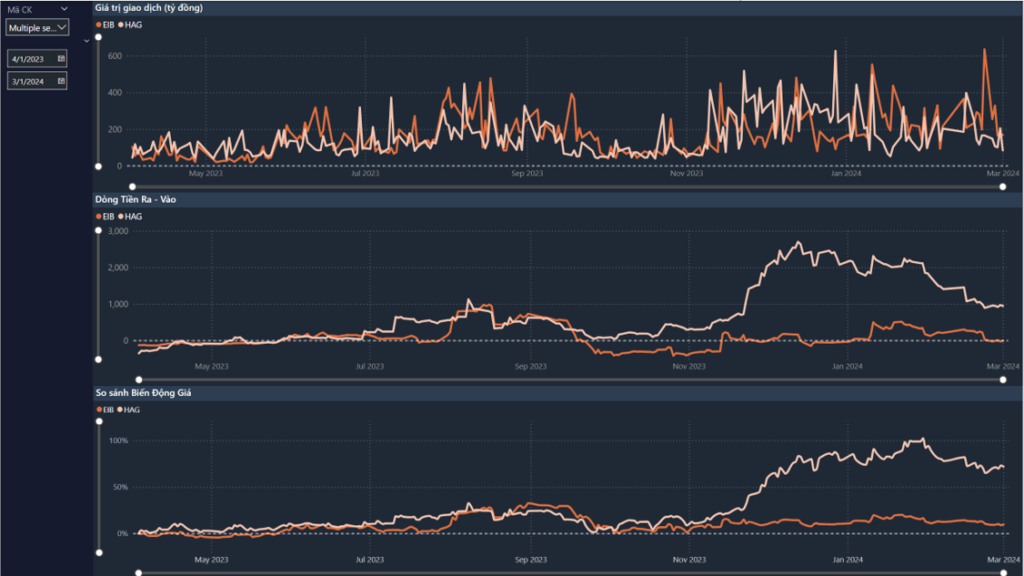Viewport: 1024px width, 576px height.
Task: Click the end date field showing 3/1/2024
Action: pos(32,82)
